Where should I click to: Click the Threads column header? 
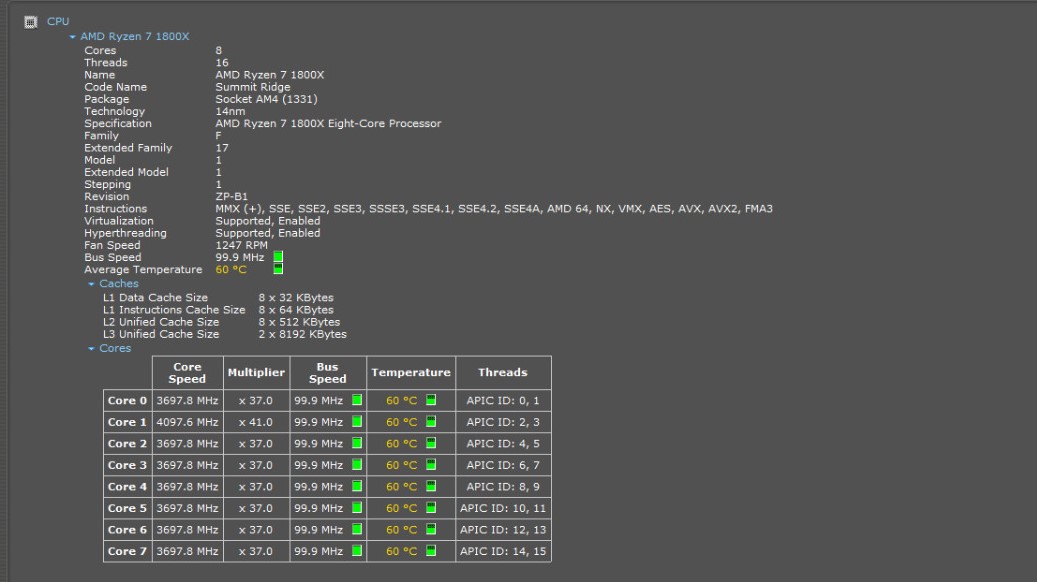click(503, 373)
